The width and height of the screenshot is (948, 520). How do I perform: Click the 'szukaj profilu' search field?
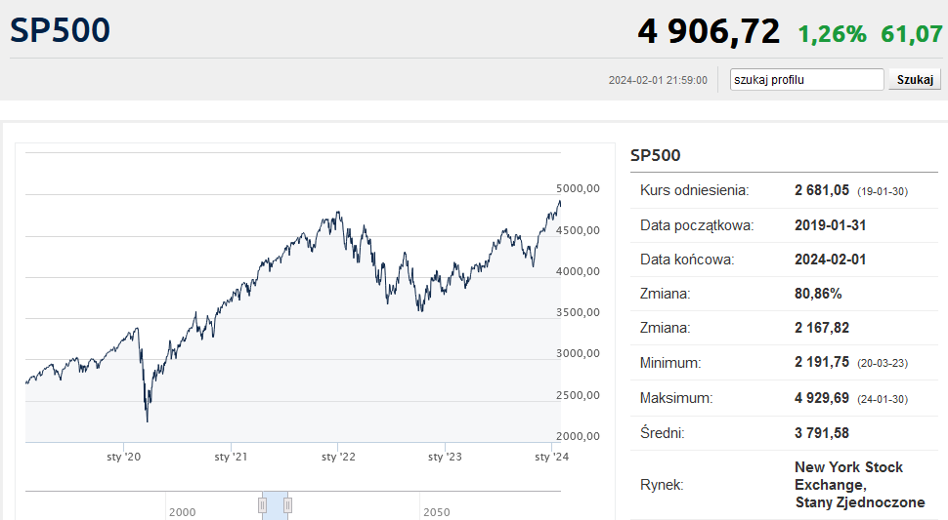pyautogui.click(x=806, y=80)
